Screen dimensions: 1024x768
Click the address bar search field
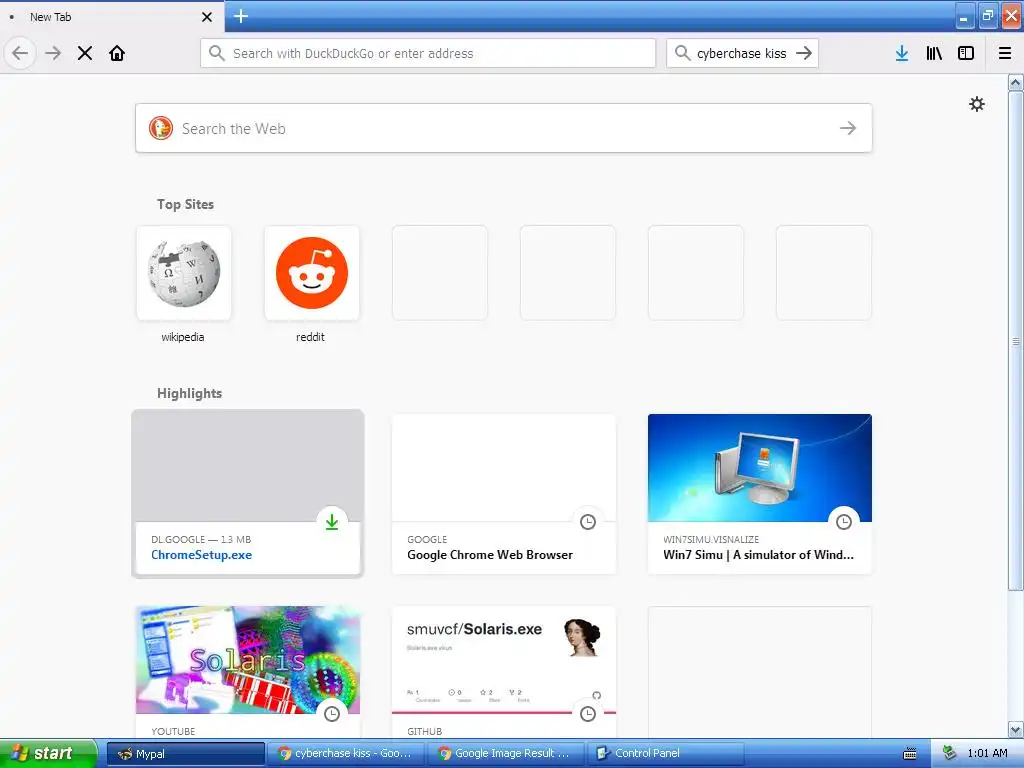coord(428,53)
